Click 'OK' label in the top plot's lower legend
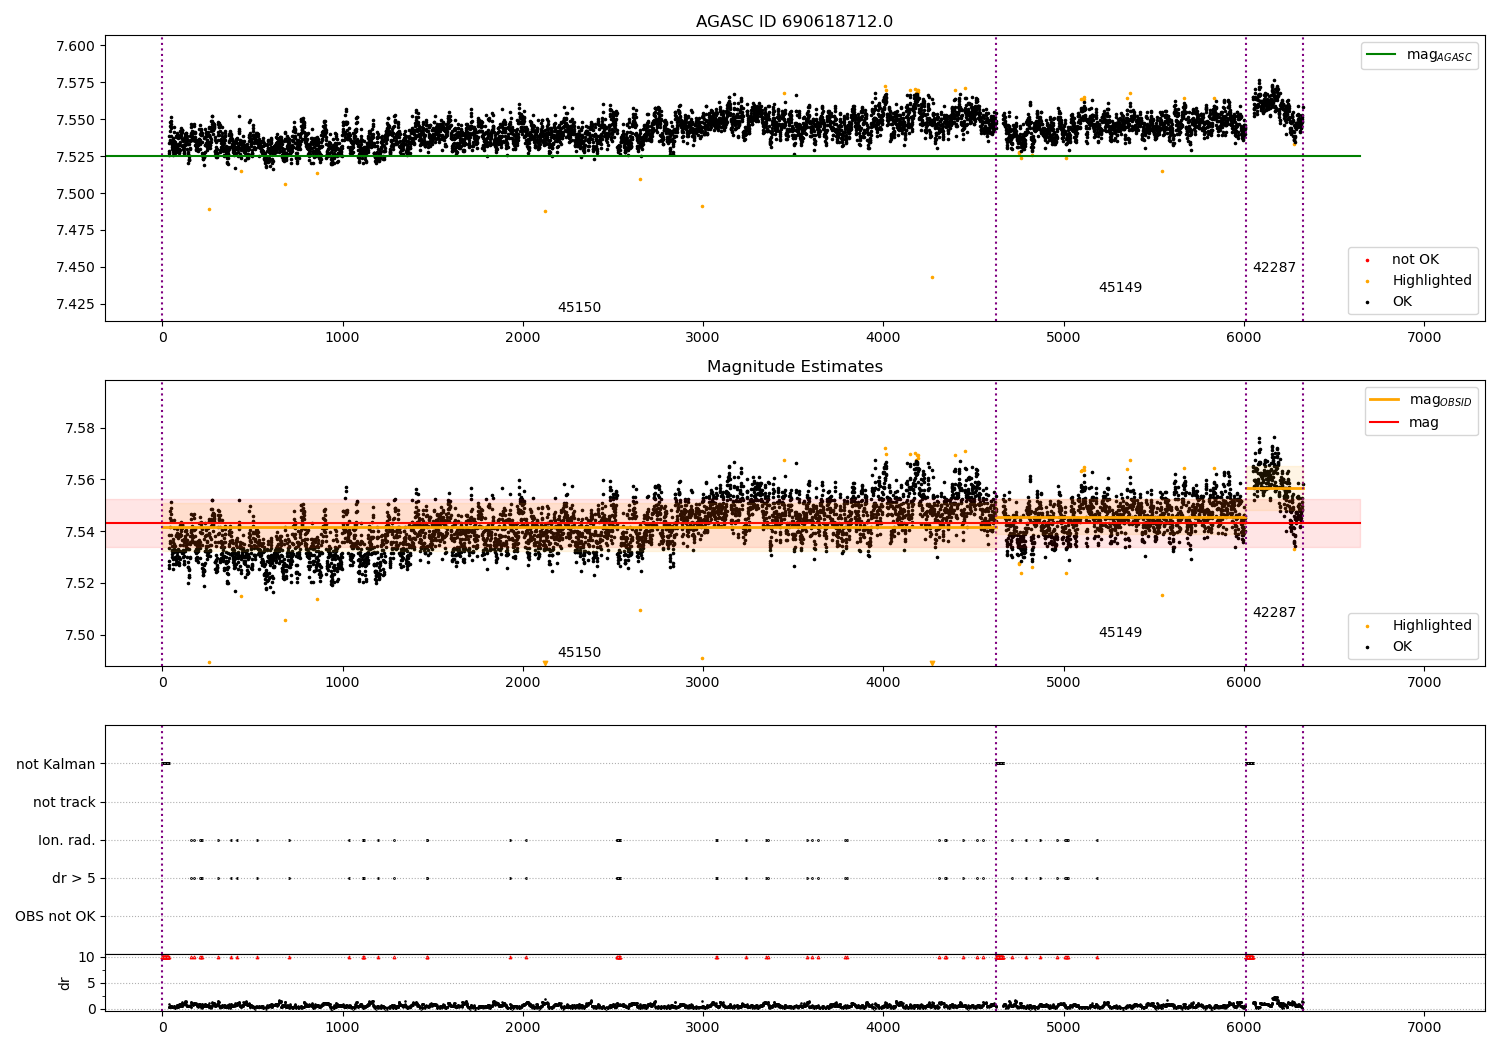This screenshot has height=1050, width=1500. [1402, 302]
